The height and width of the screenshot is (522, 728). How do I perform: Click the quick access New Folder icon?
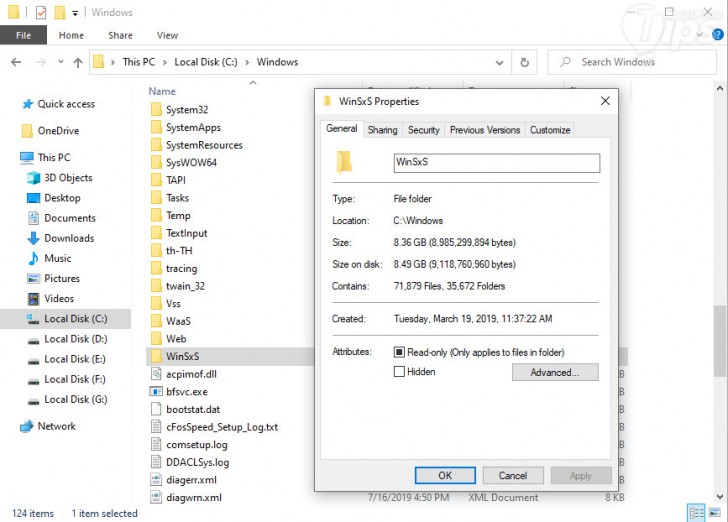pos(59,12)
